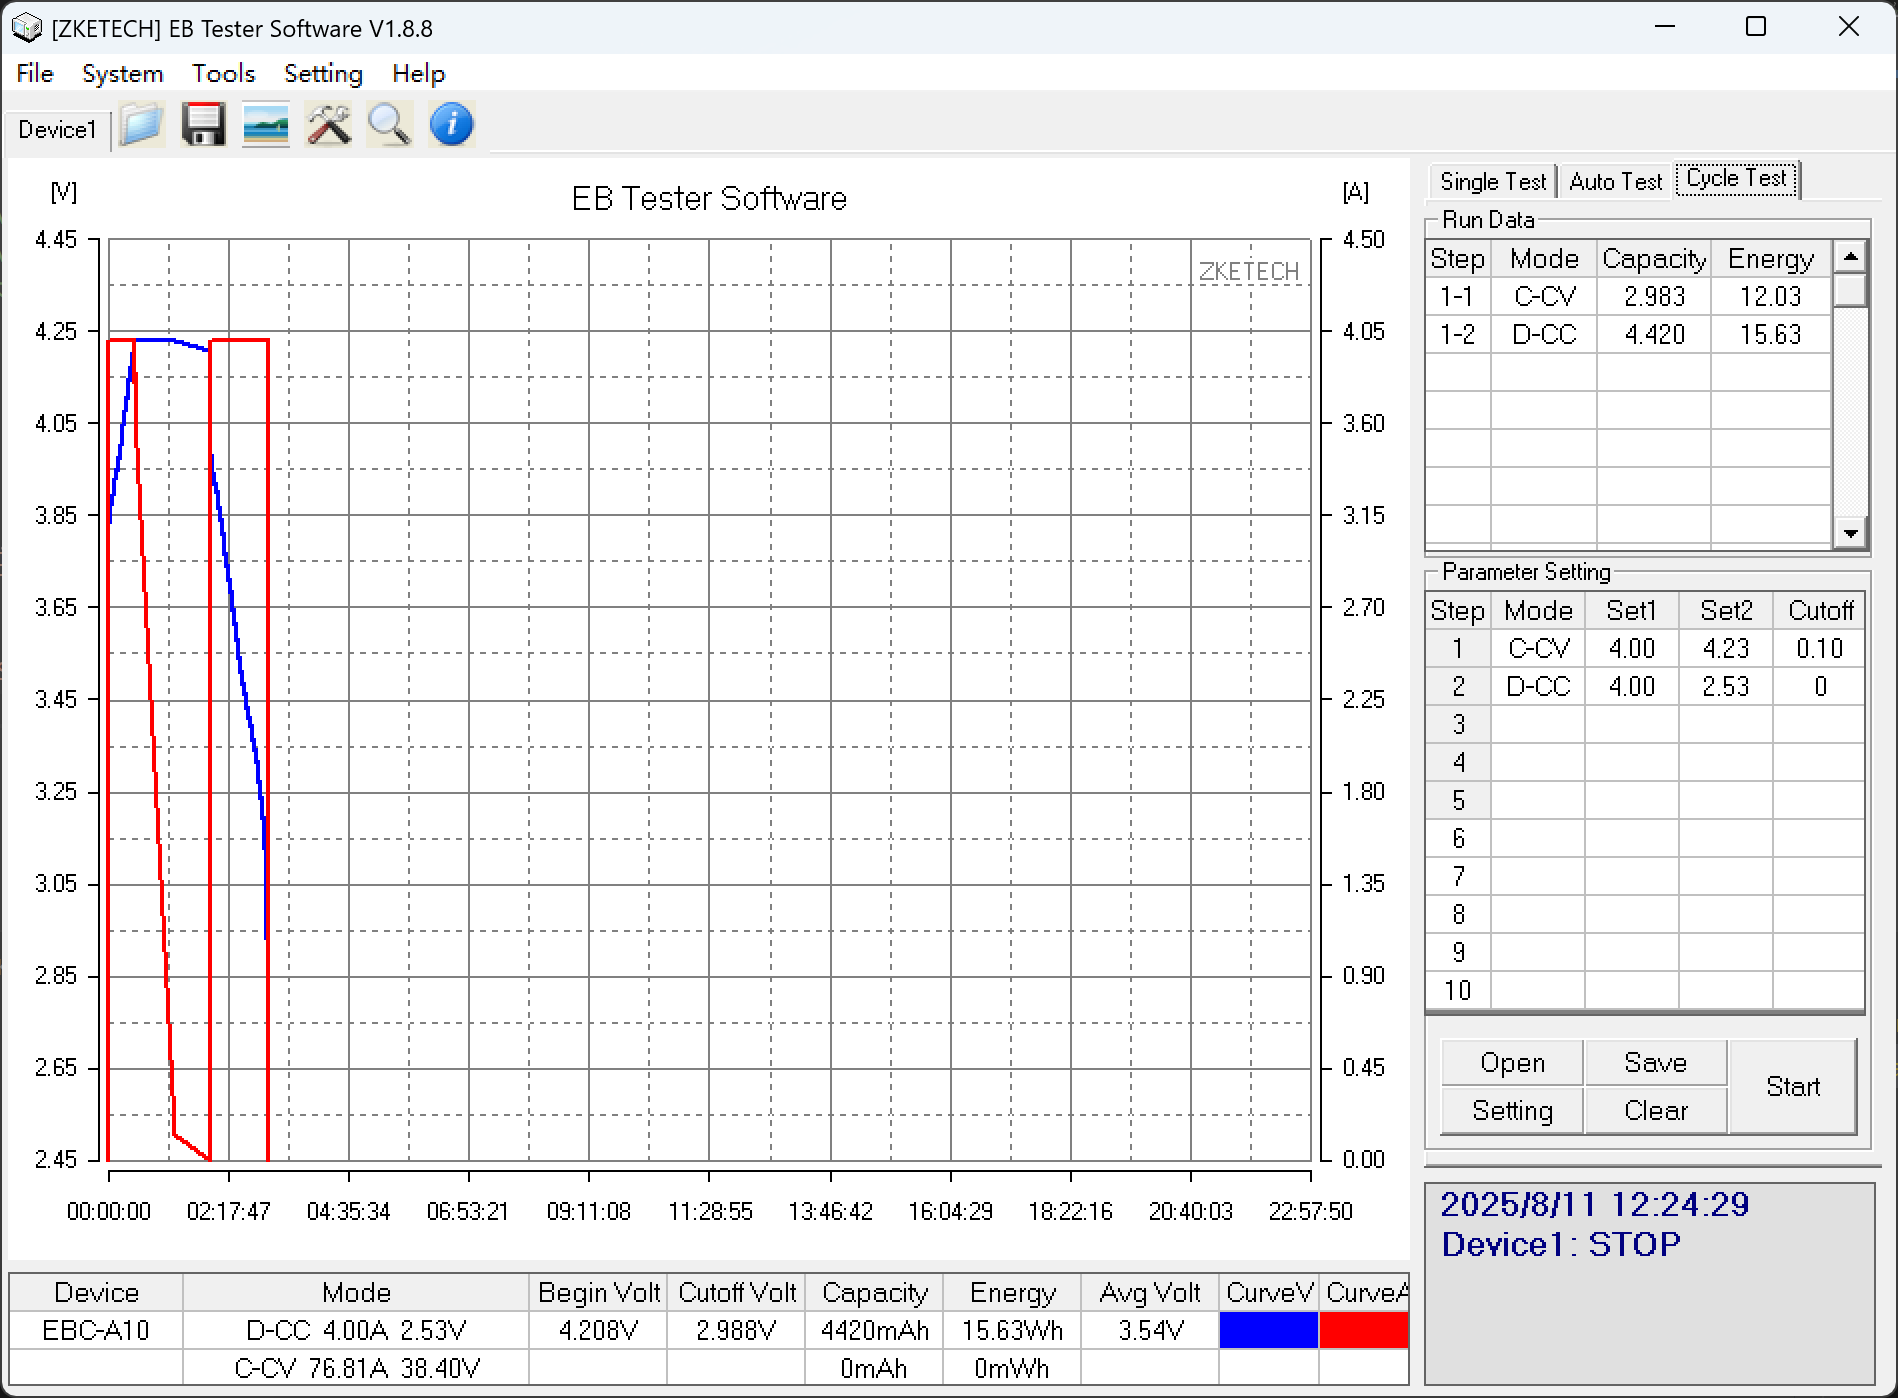1898x1398 pixels.
Task: Click capacity value 2.983 in Run Data
Action: click(1654, 297)
